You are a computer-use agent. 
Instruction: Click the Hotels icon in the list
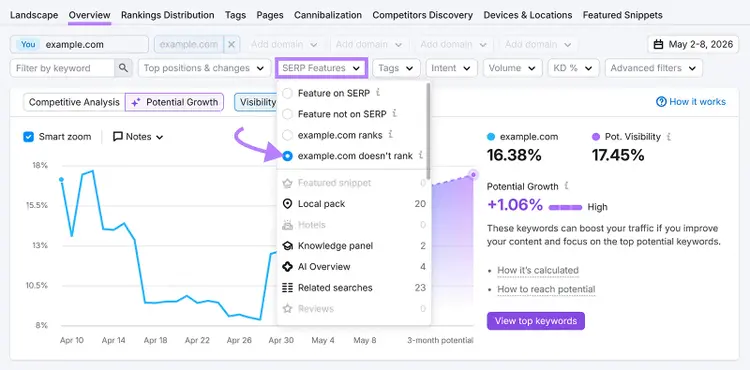pos(287,225)
